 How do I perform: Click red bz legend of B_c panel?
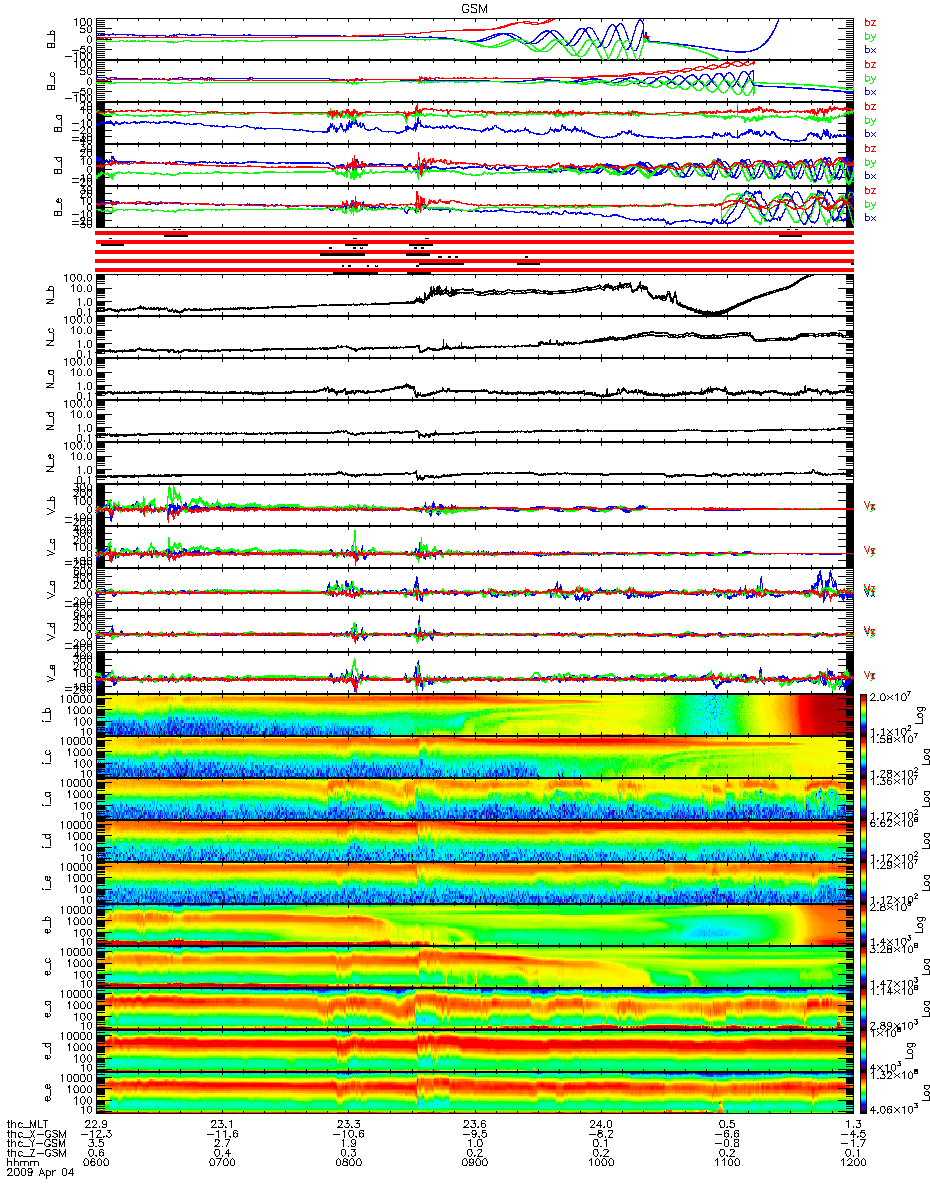(x=870, y=64)
